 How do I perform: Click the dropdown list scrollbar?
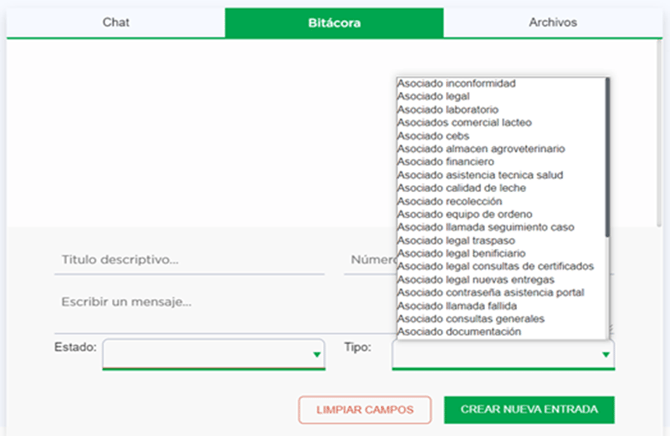point(607,150)
